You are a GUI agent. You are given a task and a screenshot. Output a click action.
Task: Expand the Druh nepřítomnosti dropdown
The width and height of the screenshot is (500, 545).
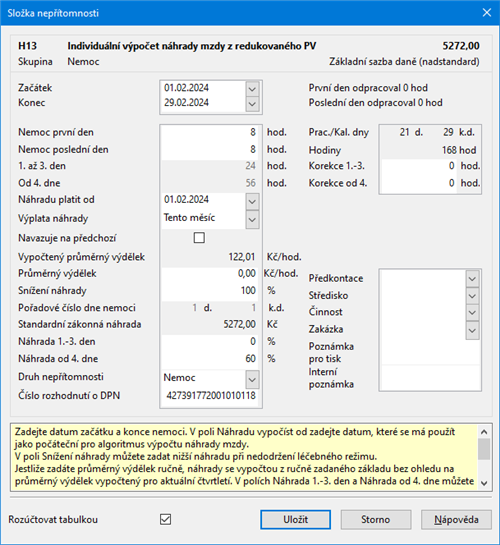(252, 379)
